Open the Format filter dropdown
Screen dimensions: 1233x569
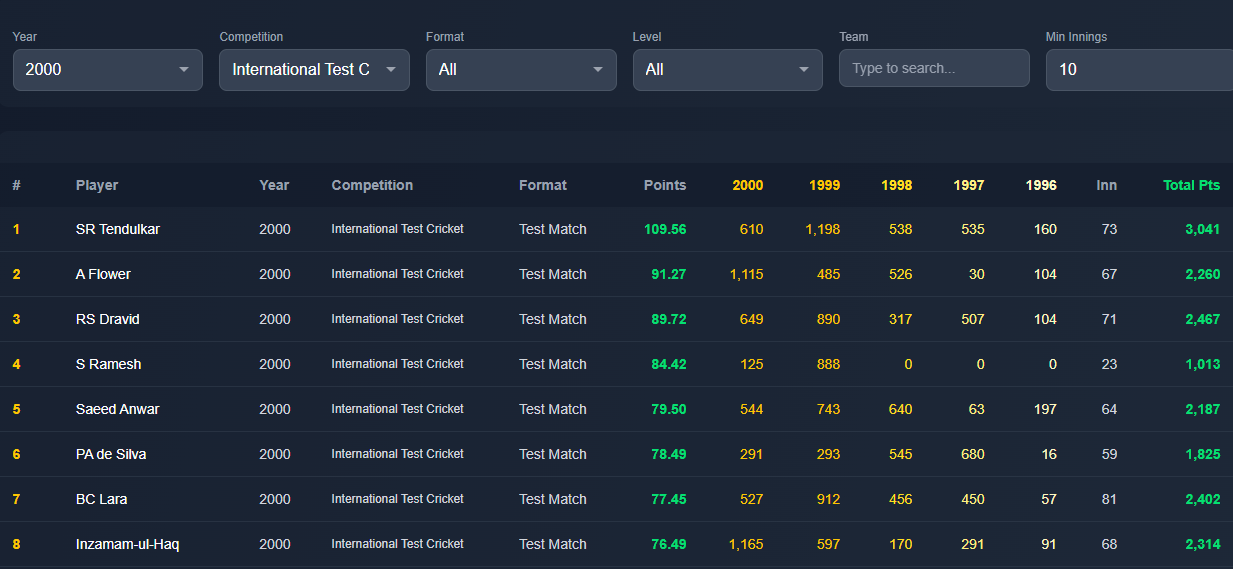pos(520,70)
